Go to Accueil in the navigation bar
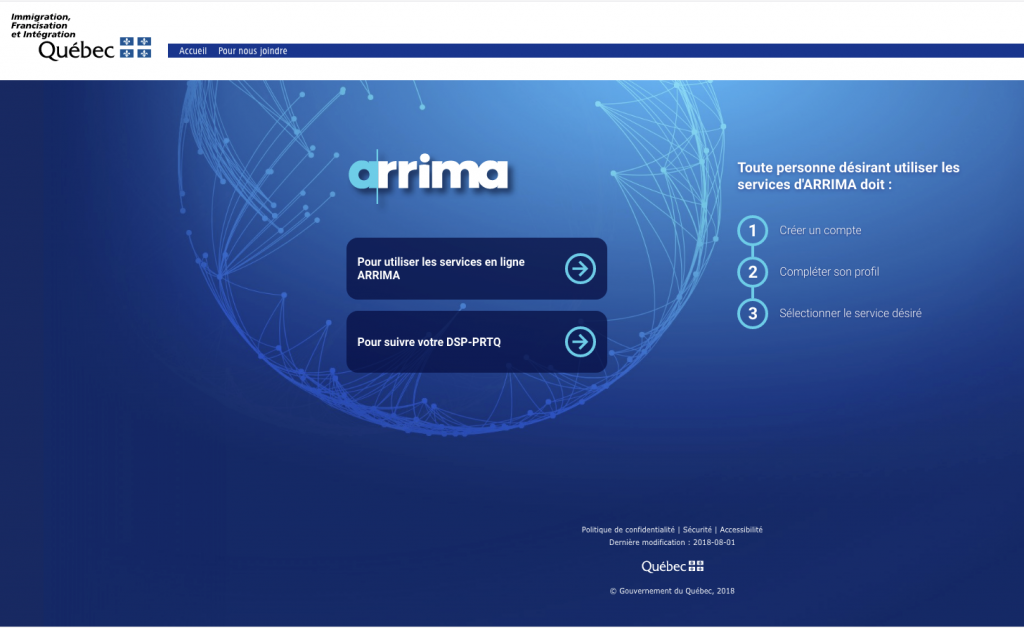 pos(193,51)
